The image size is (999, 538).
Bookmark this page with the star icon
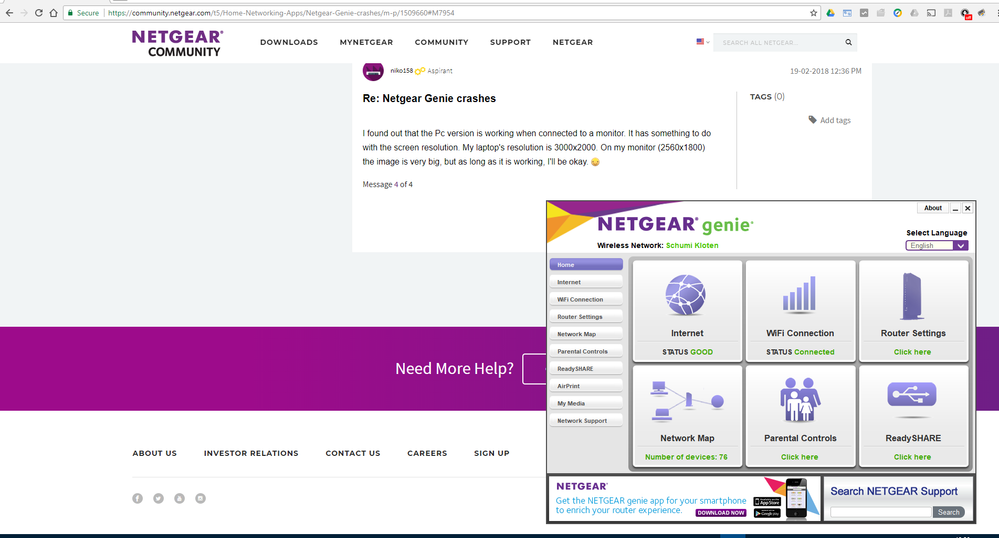point(814,13)
